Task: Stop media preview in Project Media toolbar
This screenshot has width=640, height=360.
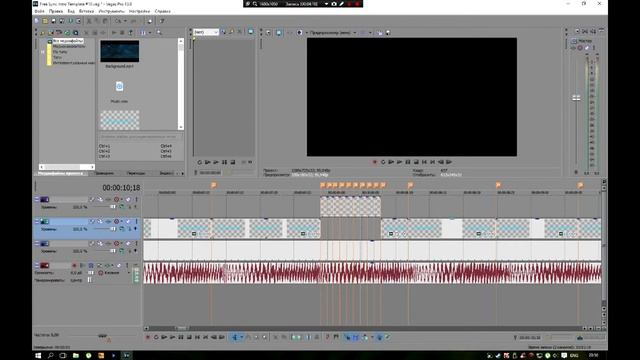Action: click(x=122, y=32)
